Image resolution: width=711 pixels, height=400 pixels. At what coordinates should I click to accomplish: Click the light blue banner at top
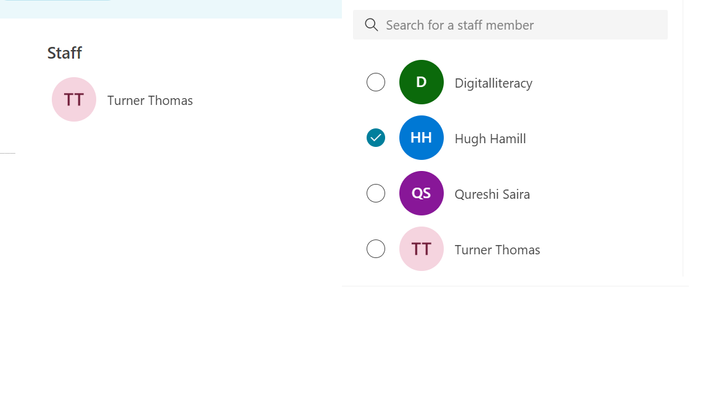pyautogui.click(x=171, y=9)
